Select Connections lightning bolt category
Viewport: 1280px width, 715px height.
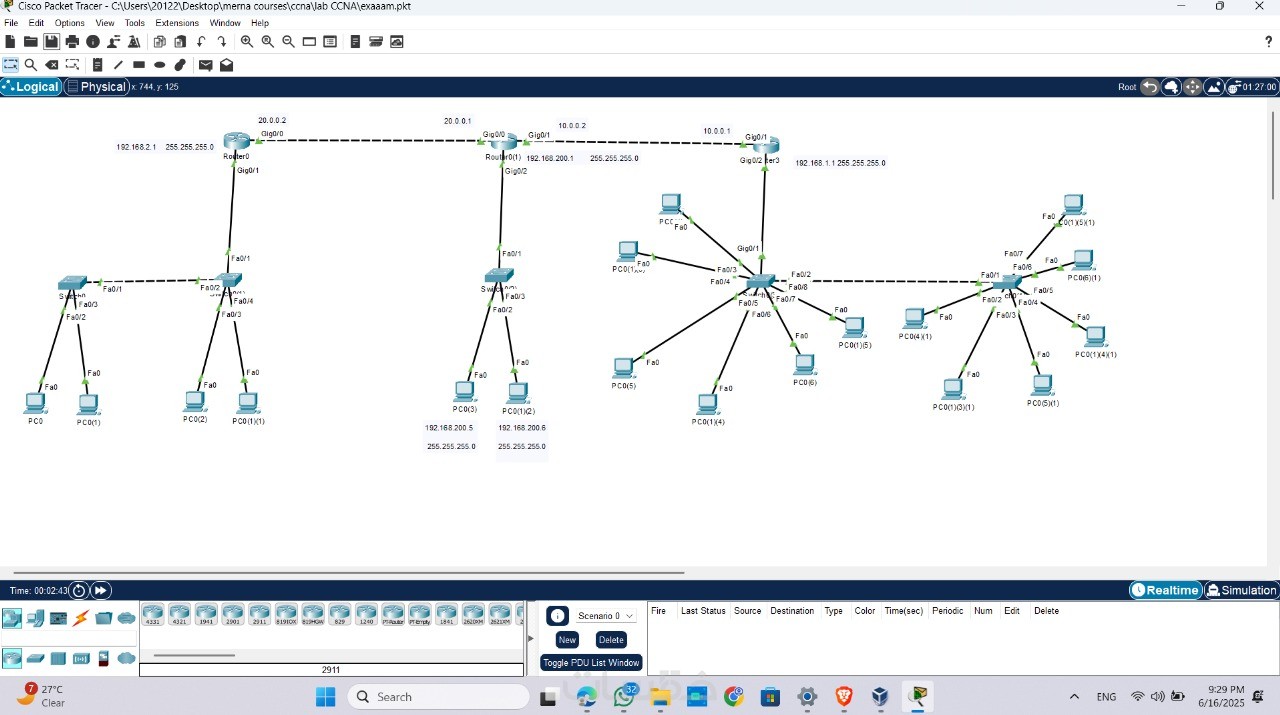81,618
